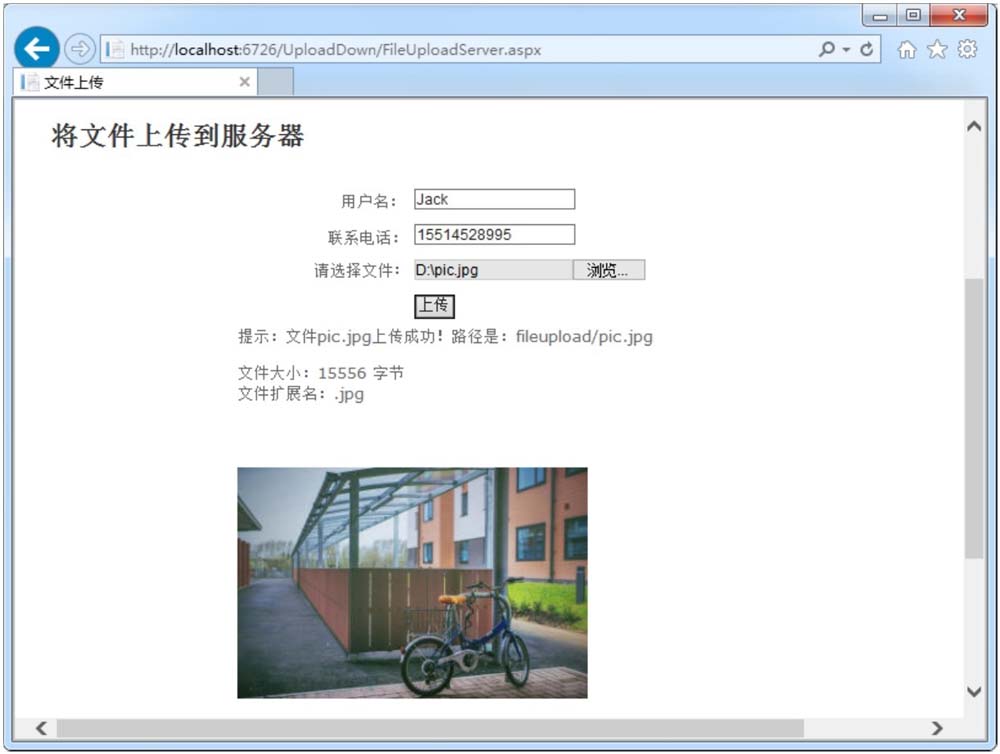
Task: Click the vertical scrollbar down arrow
Action: point(974,691)
